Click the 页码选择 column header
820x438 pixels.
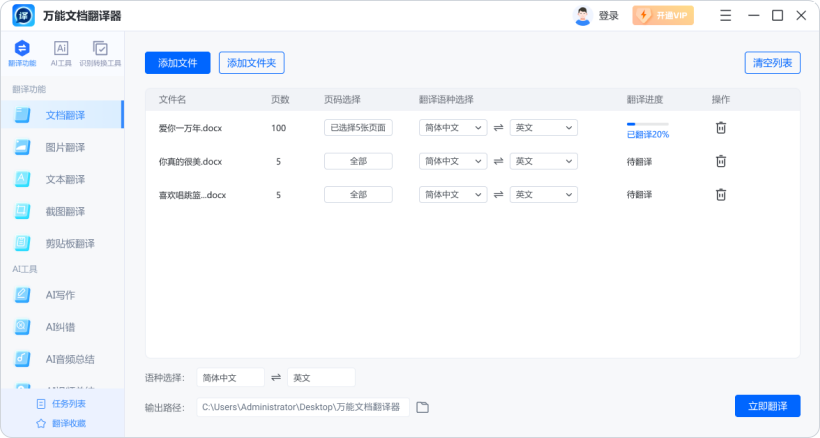point(342,99)
